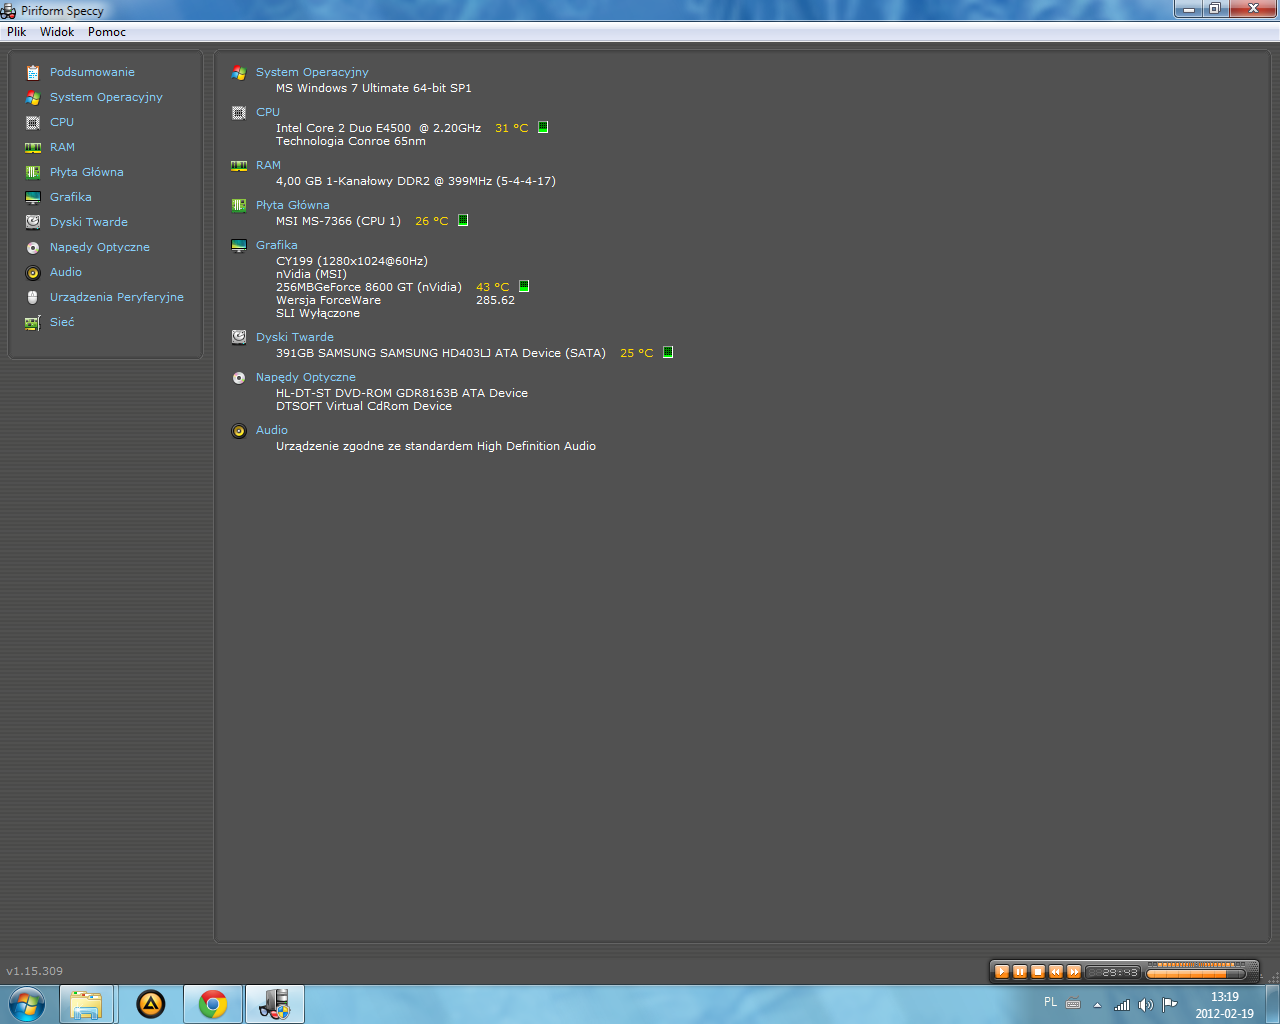Click the Technologia Conroe 65nm text
Screen dimensions: 1280x1024
pyautogui.click(x=351, y=141)
